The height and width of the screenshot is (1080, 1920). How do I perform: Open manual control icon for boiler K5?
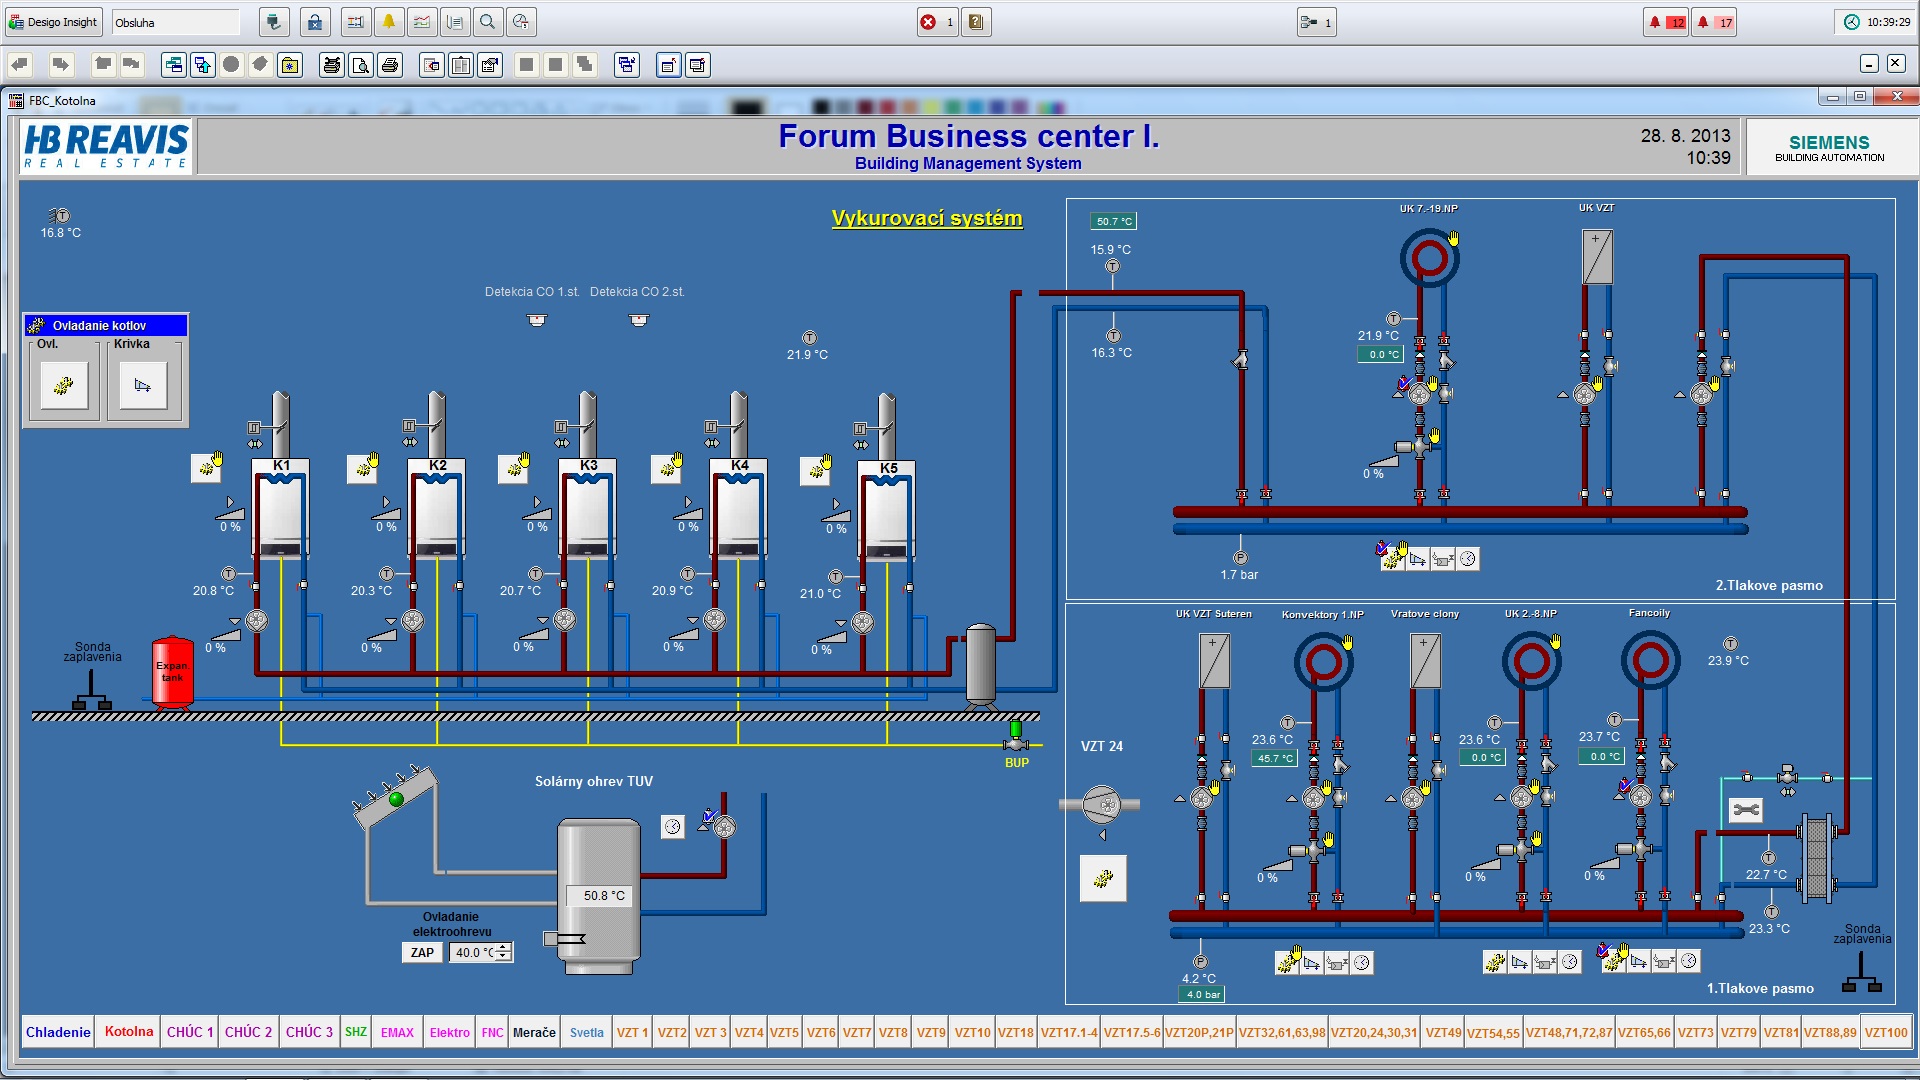coord(817,469)
